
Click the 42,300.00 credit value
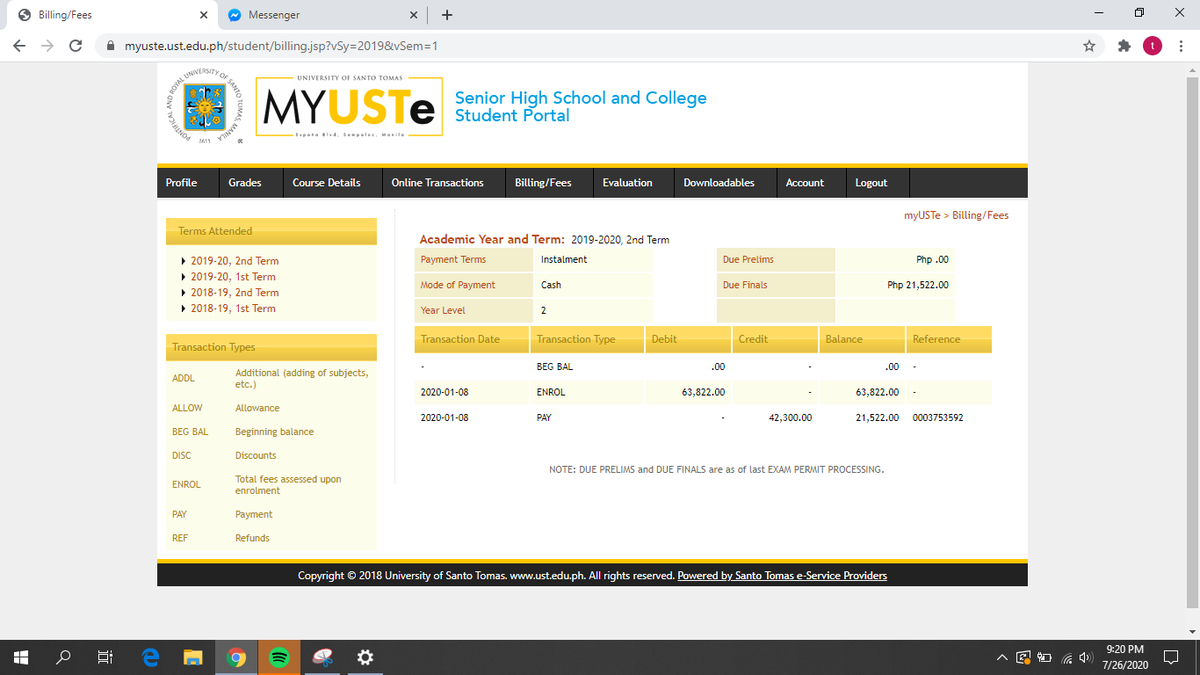coord(790,417)
